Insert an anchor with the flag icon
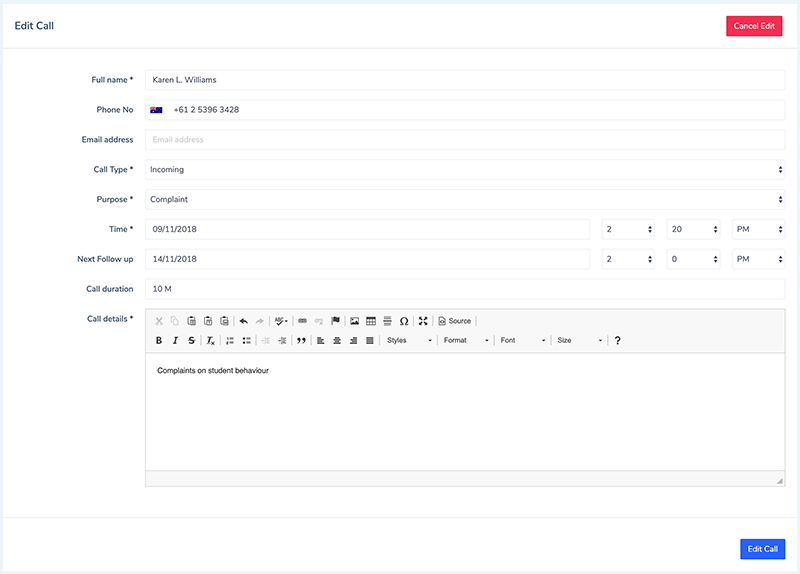The width and height of the screenshot is (800, 574). (x=335, y=321)
